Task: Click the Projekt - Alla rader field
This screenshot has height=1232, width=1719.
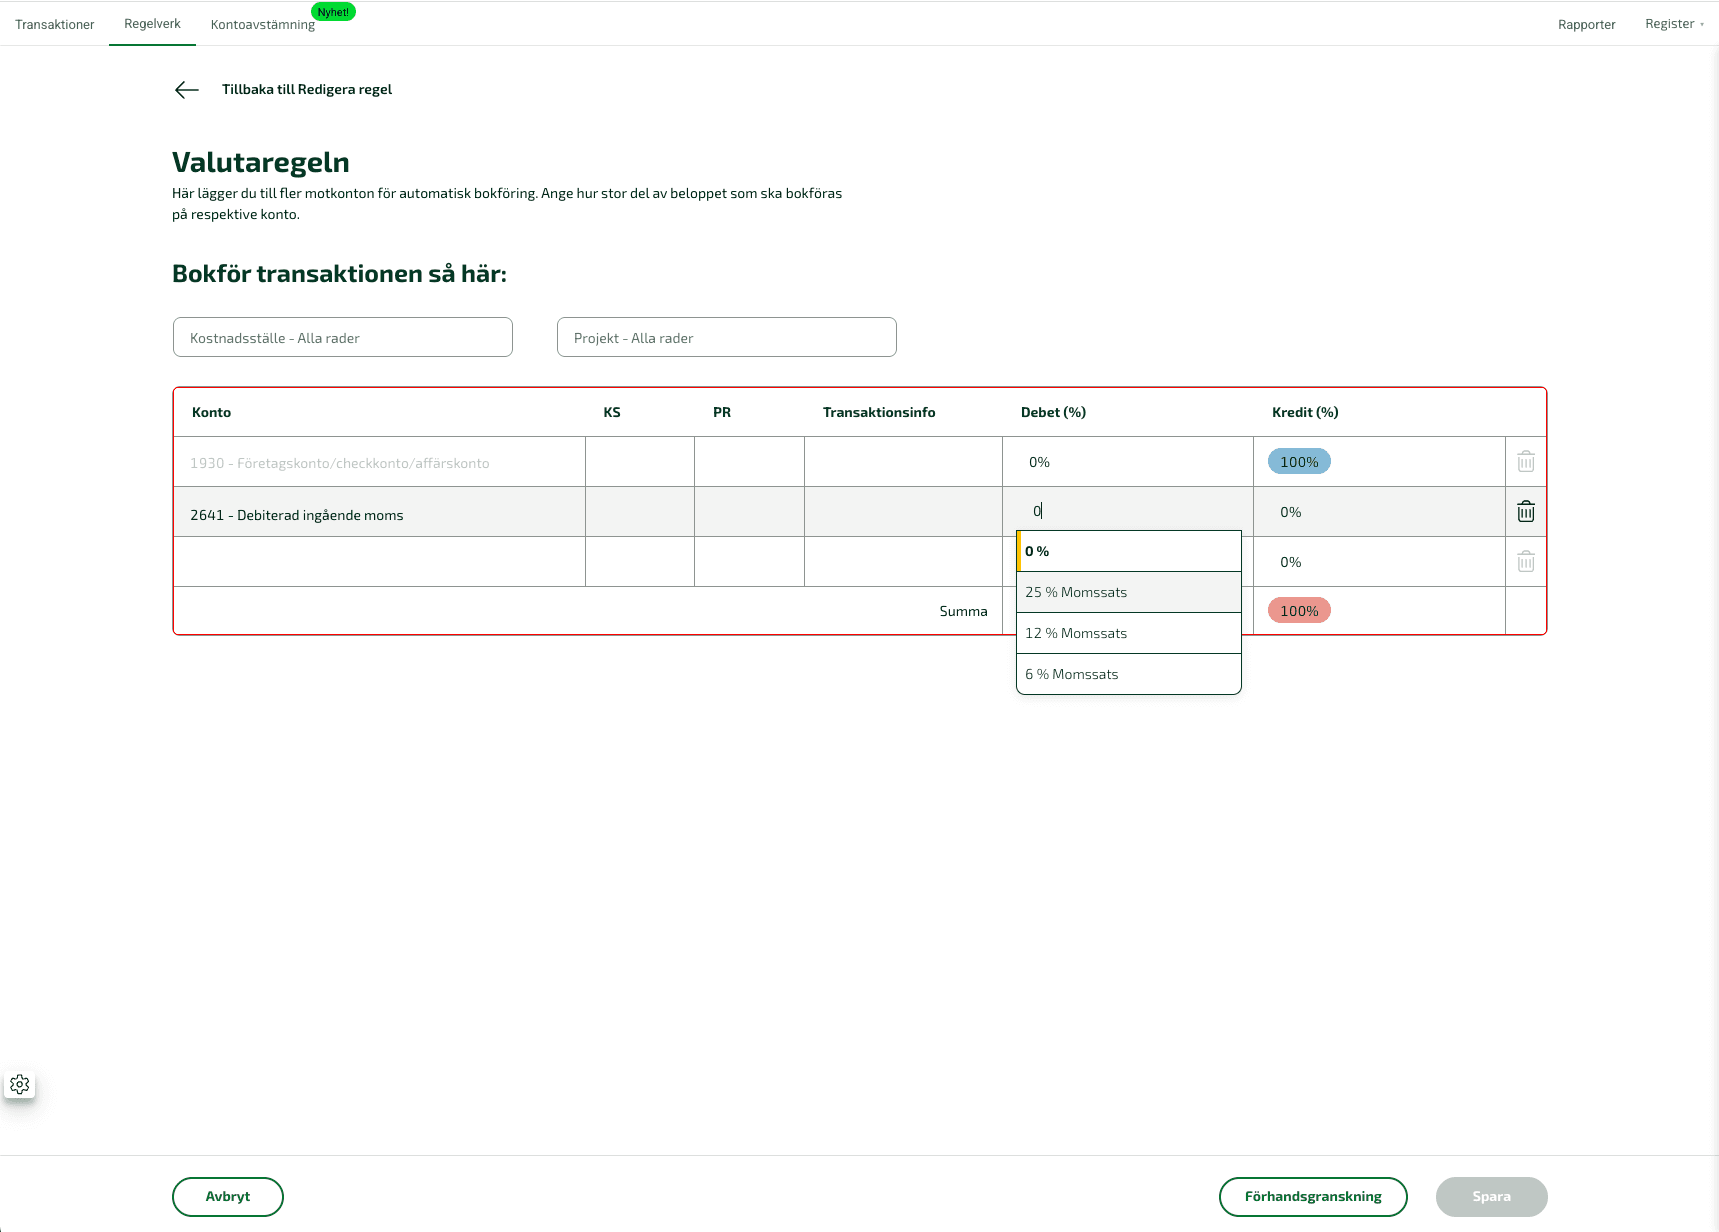Action: pyautogui.click(x=726, y=338)
